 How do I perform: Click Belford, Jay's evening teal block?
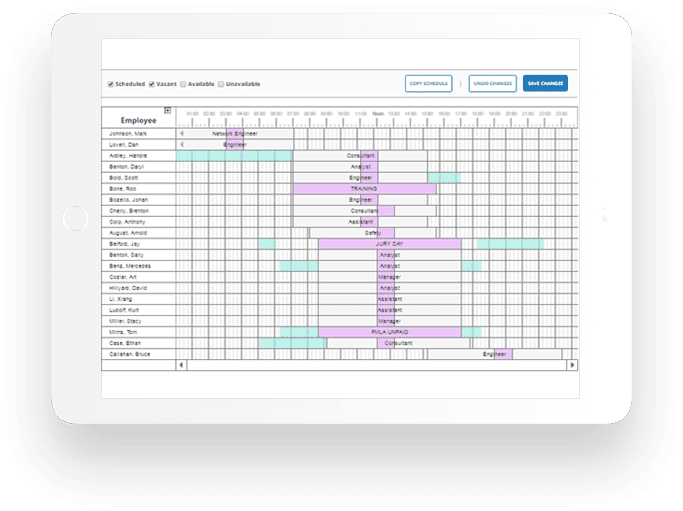click(x=510, y=244)
